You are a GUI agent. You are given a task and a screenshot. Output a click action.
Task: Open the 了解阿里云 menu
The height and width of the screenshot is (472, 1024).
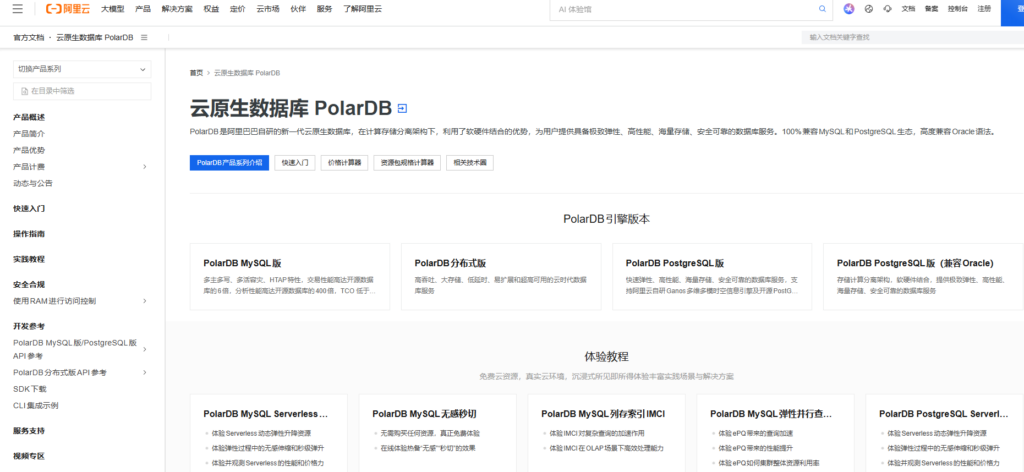(x=362, y=9)
